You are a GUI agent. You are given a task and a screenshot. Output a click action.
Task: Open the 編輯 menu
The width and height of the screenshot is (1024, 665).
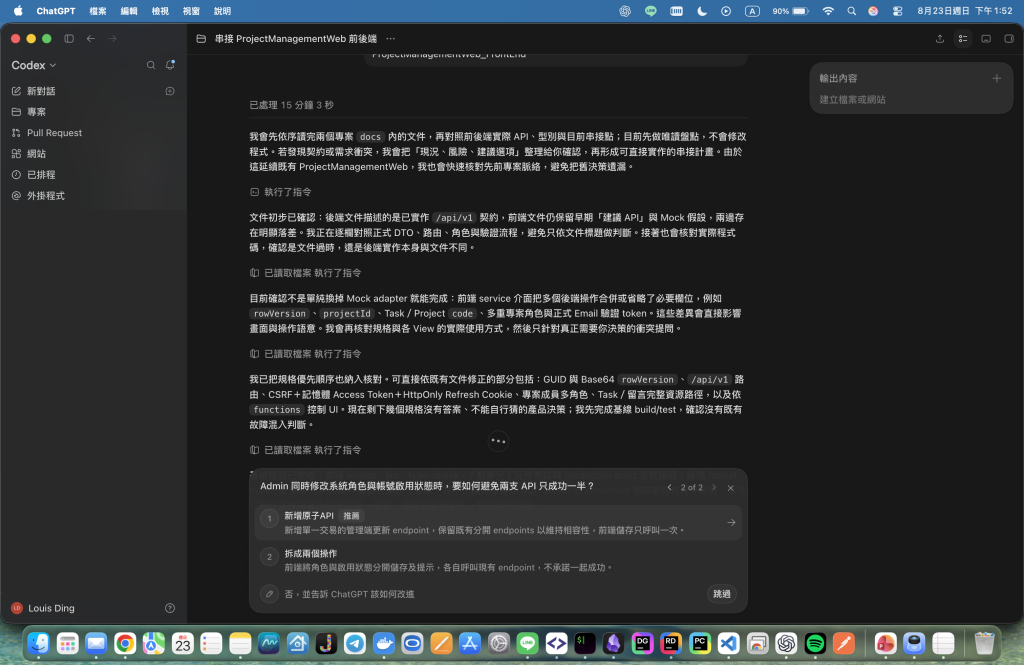(129, 11)
